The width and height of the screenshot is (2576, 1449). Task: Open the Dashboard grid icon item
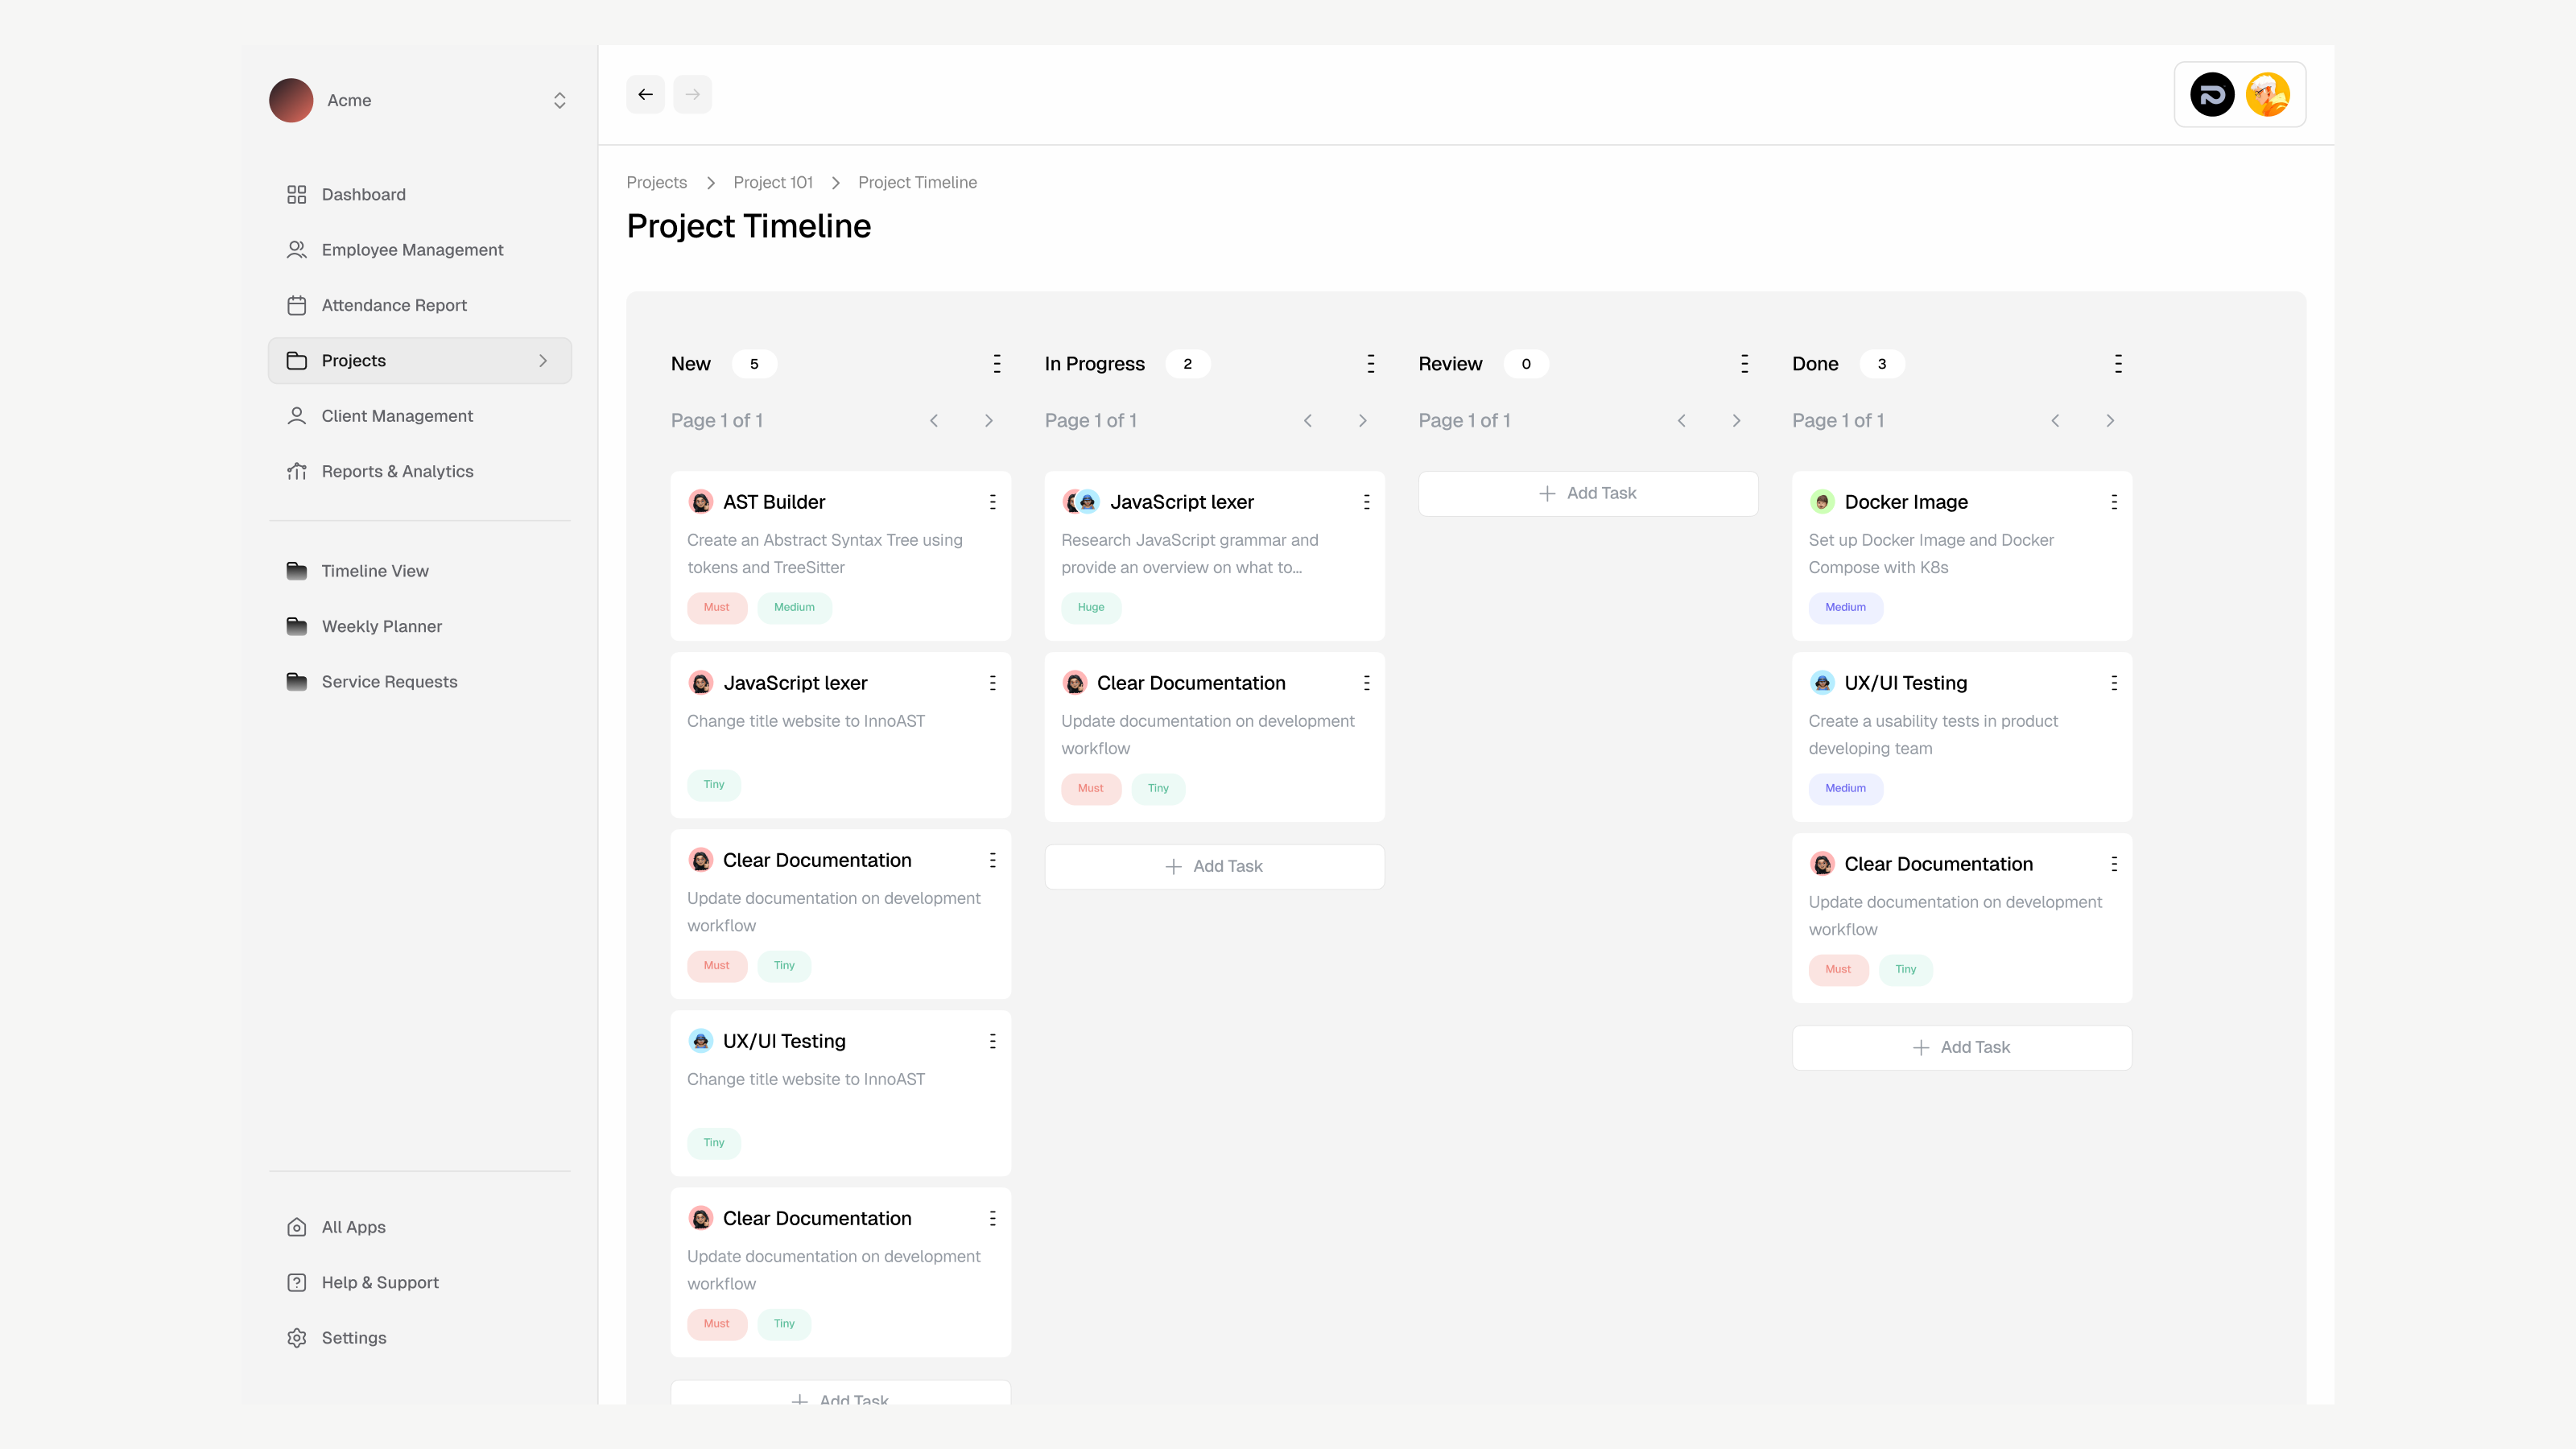297,194
